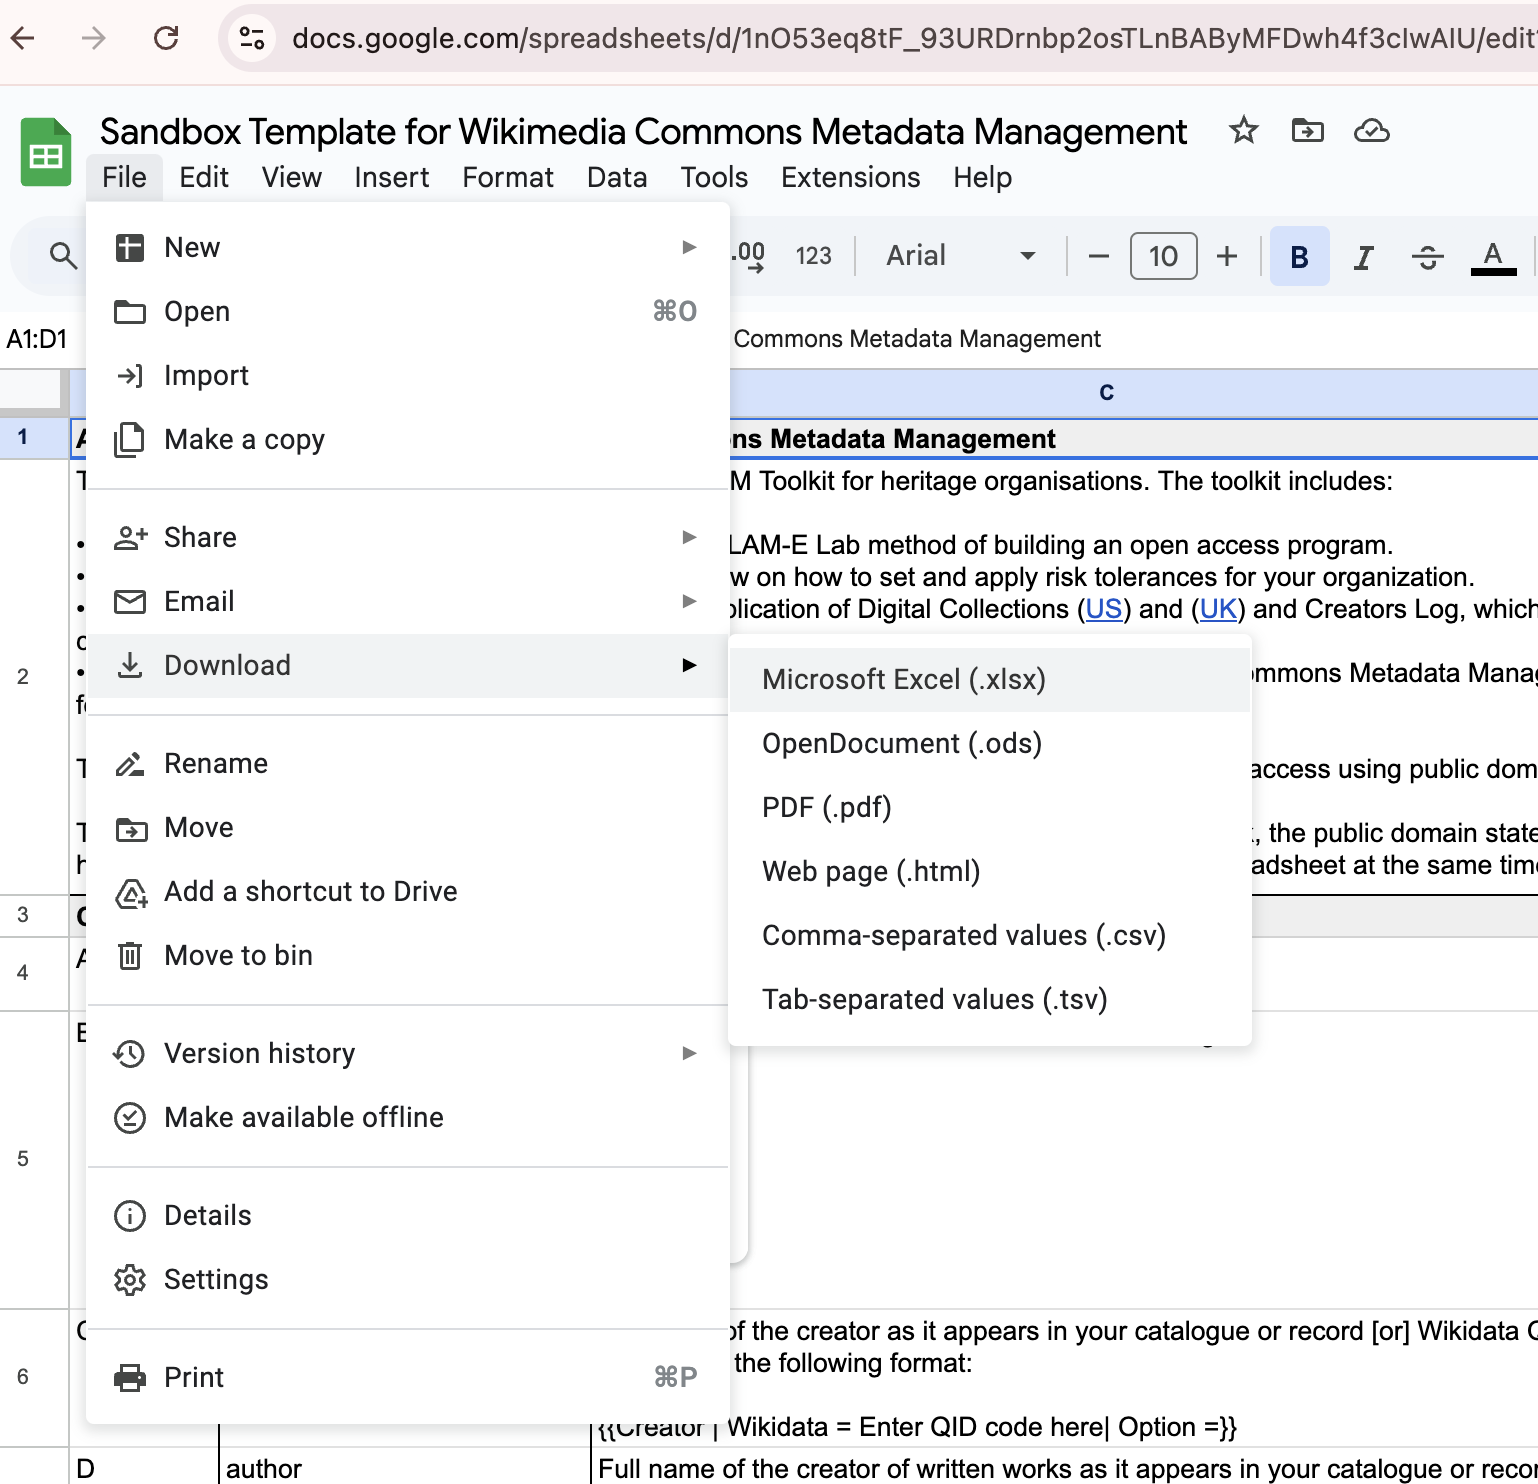
Task: Toggle italic formatting
Action: [1363, 257]
